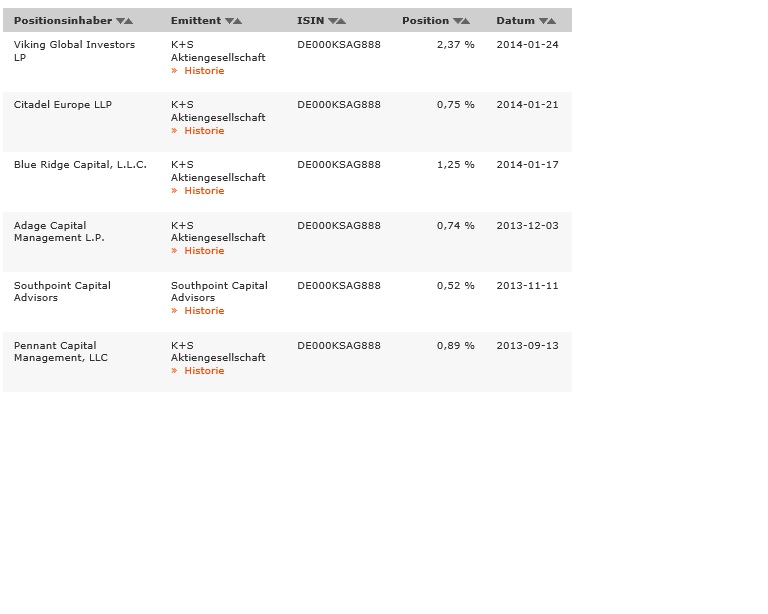This screenshot has width=768, height=614.
Task: Click the down-arrow sort icon beside Emittent
Action: tap(229, 21)
